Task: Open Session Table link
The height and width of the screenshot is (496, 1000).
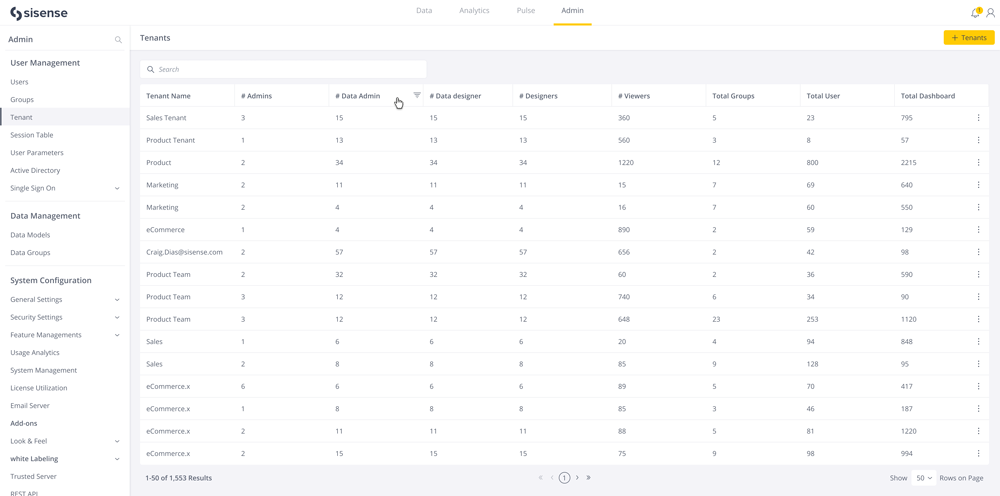Action: point(32,135)
